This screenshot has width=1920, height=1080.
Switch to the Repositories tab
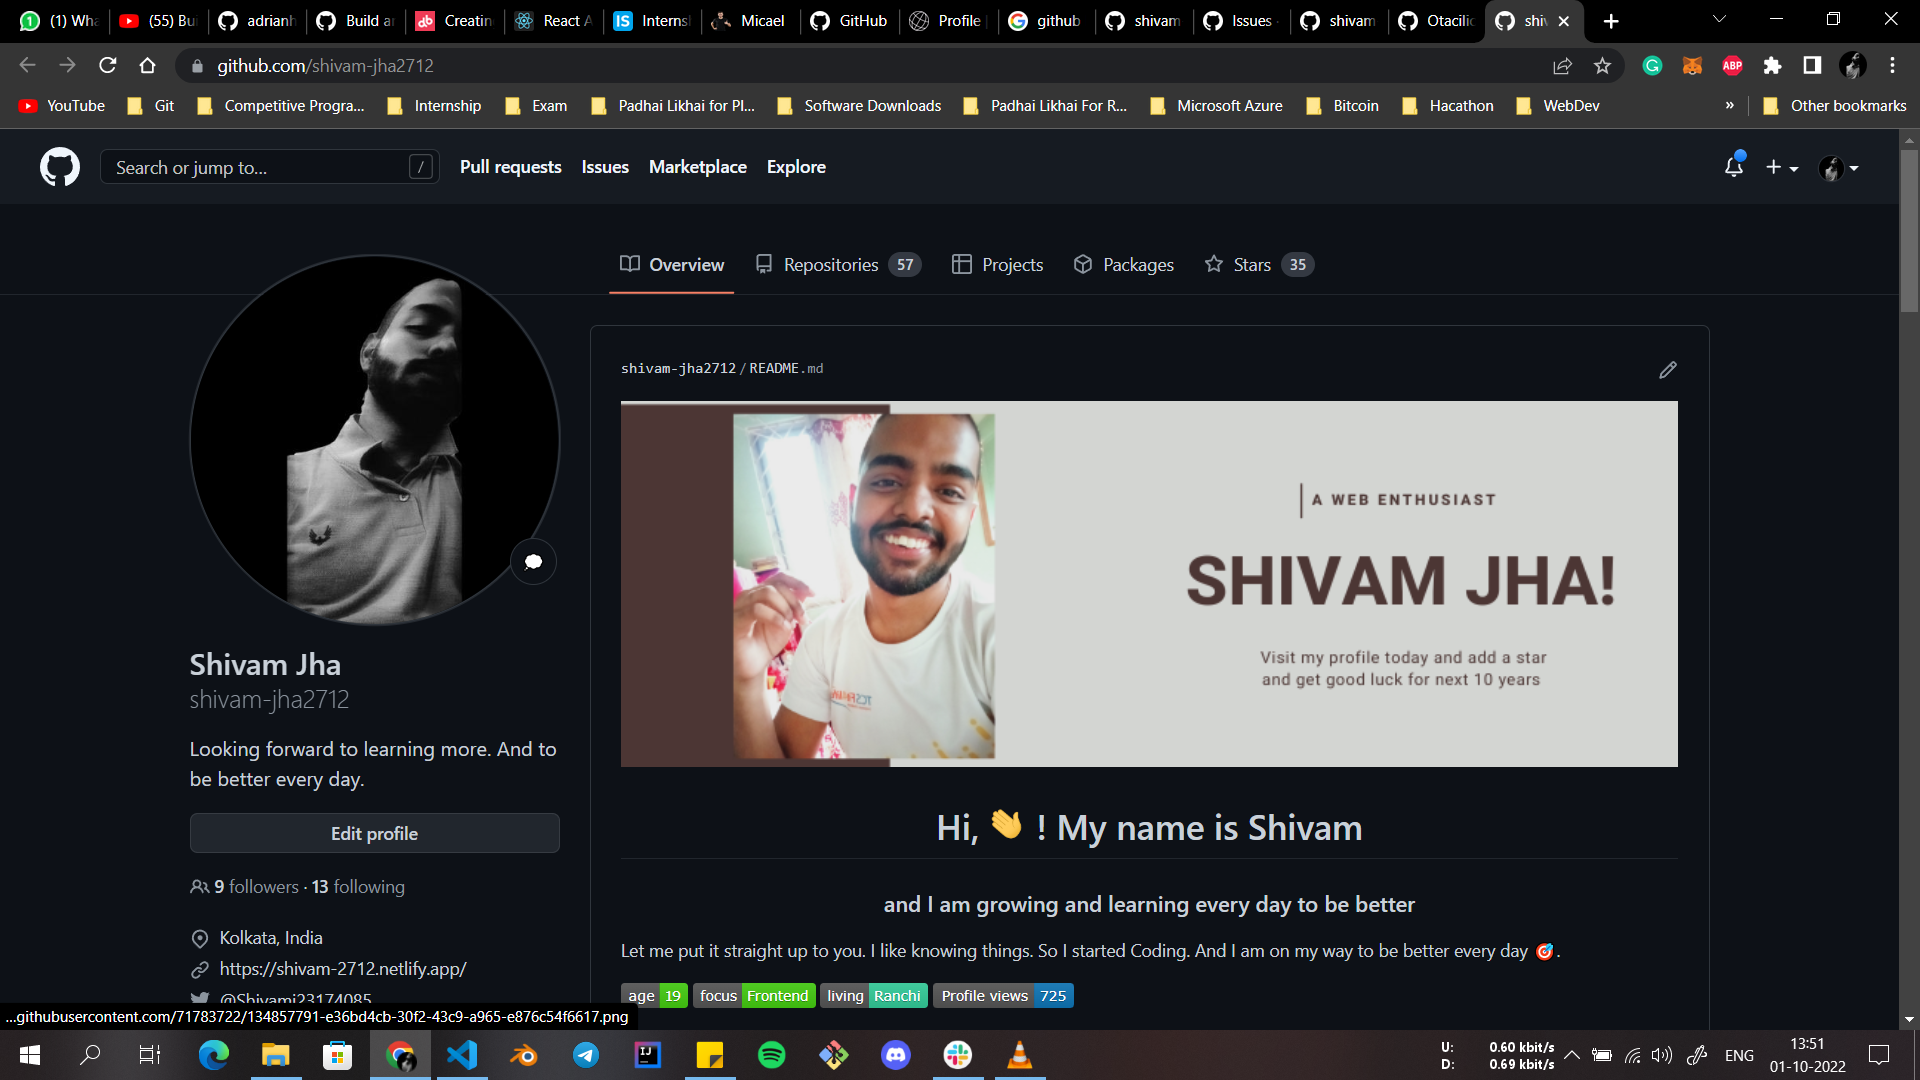(830, 264)
